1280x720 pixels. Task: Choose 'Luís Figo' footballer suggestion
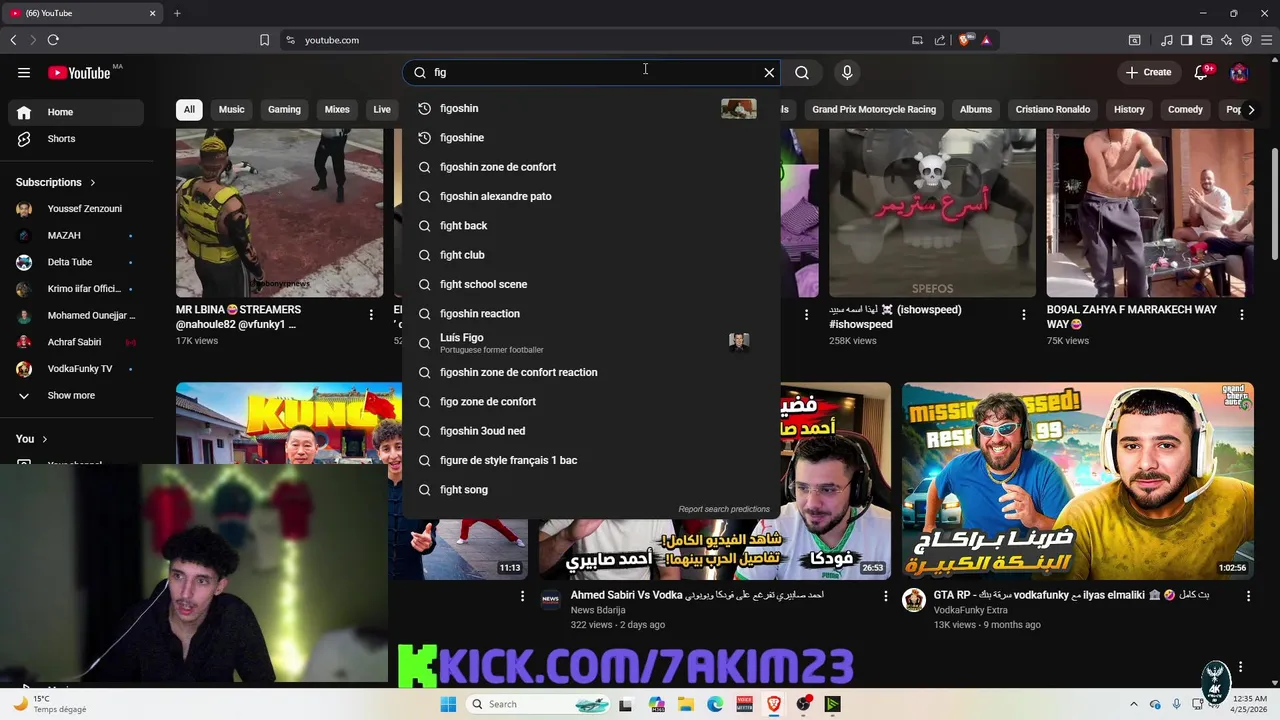point(591,343)
